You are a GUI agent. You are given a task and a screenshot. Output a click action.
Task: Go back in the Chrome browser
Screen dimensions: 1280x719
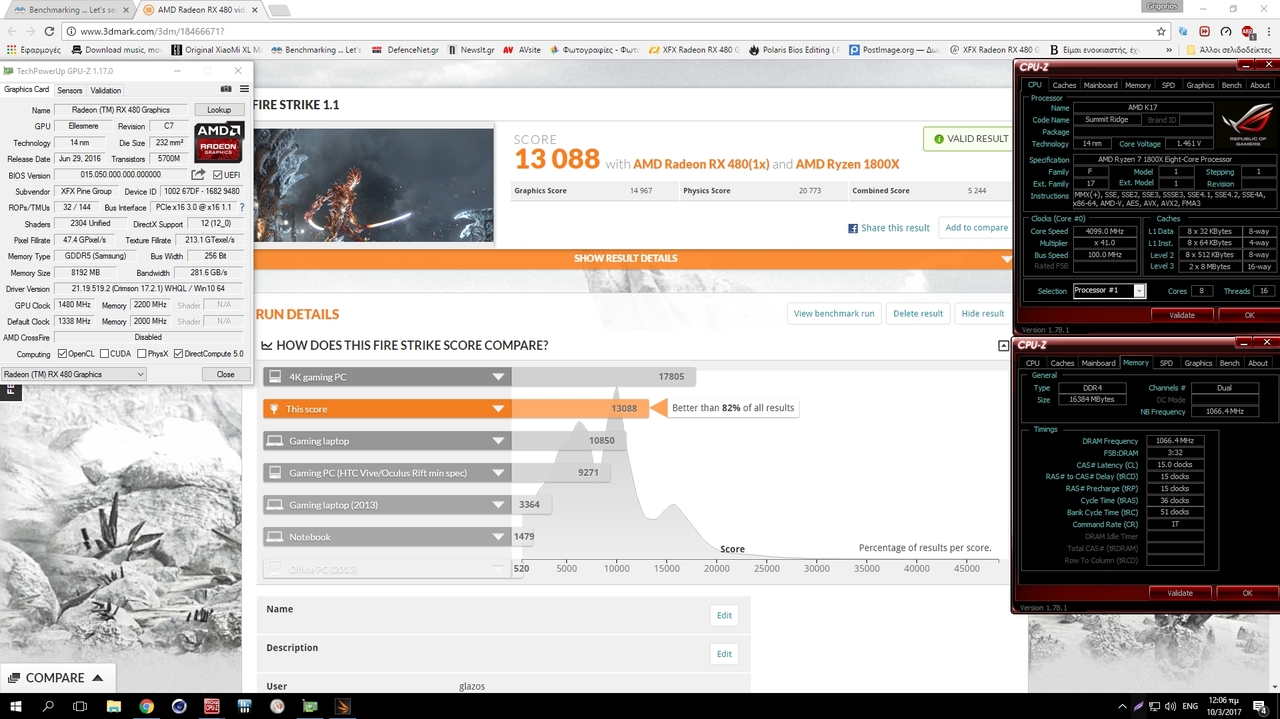10,31
